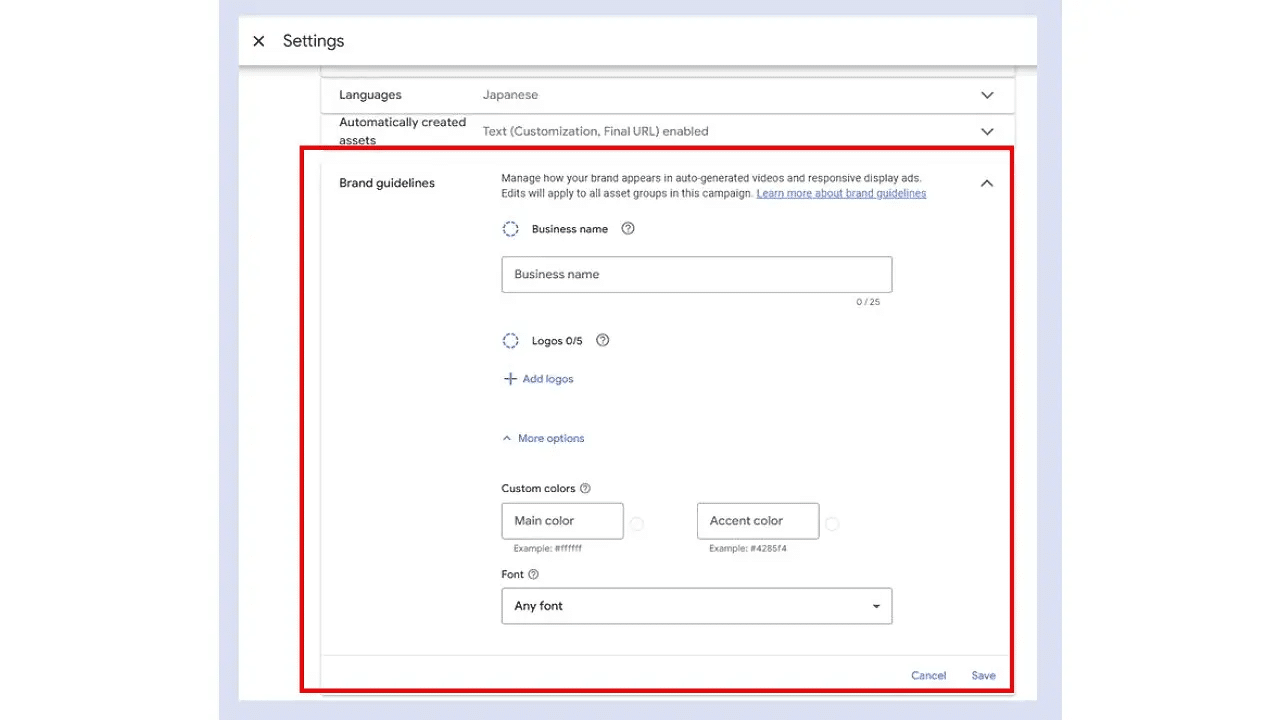The width and height of the screenshot is (1280, 720).
Task: Click the dashed circle beside Business name
Action: tap(510, 229)
